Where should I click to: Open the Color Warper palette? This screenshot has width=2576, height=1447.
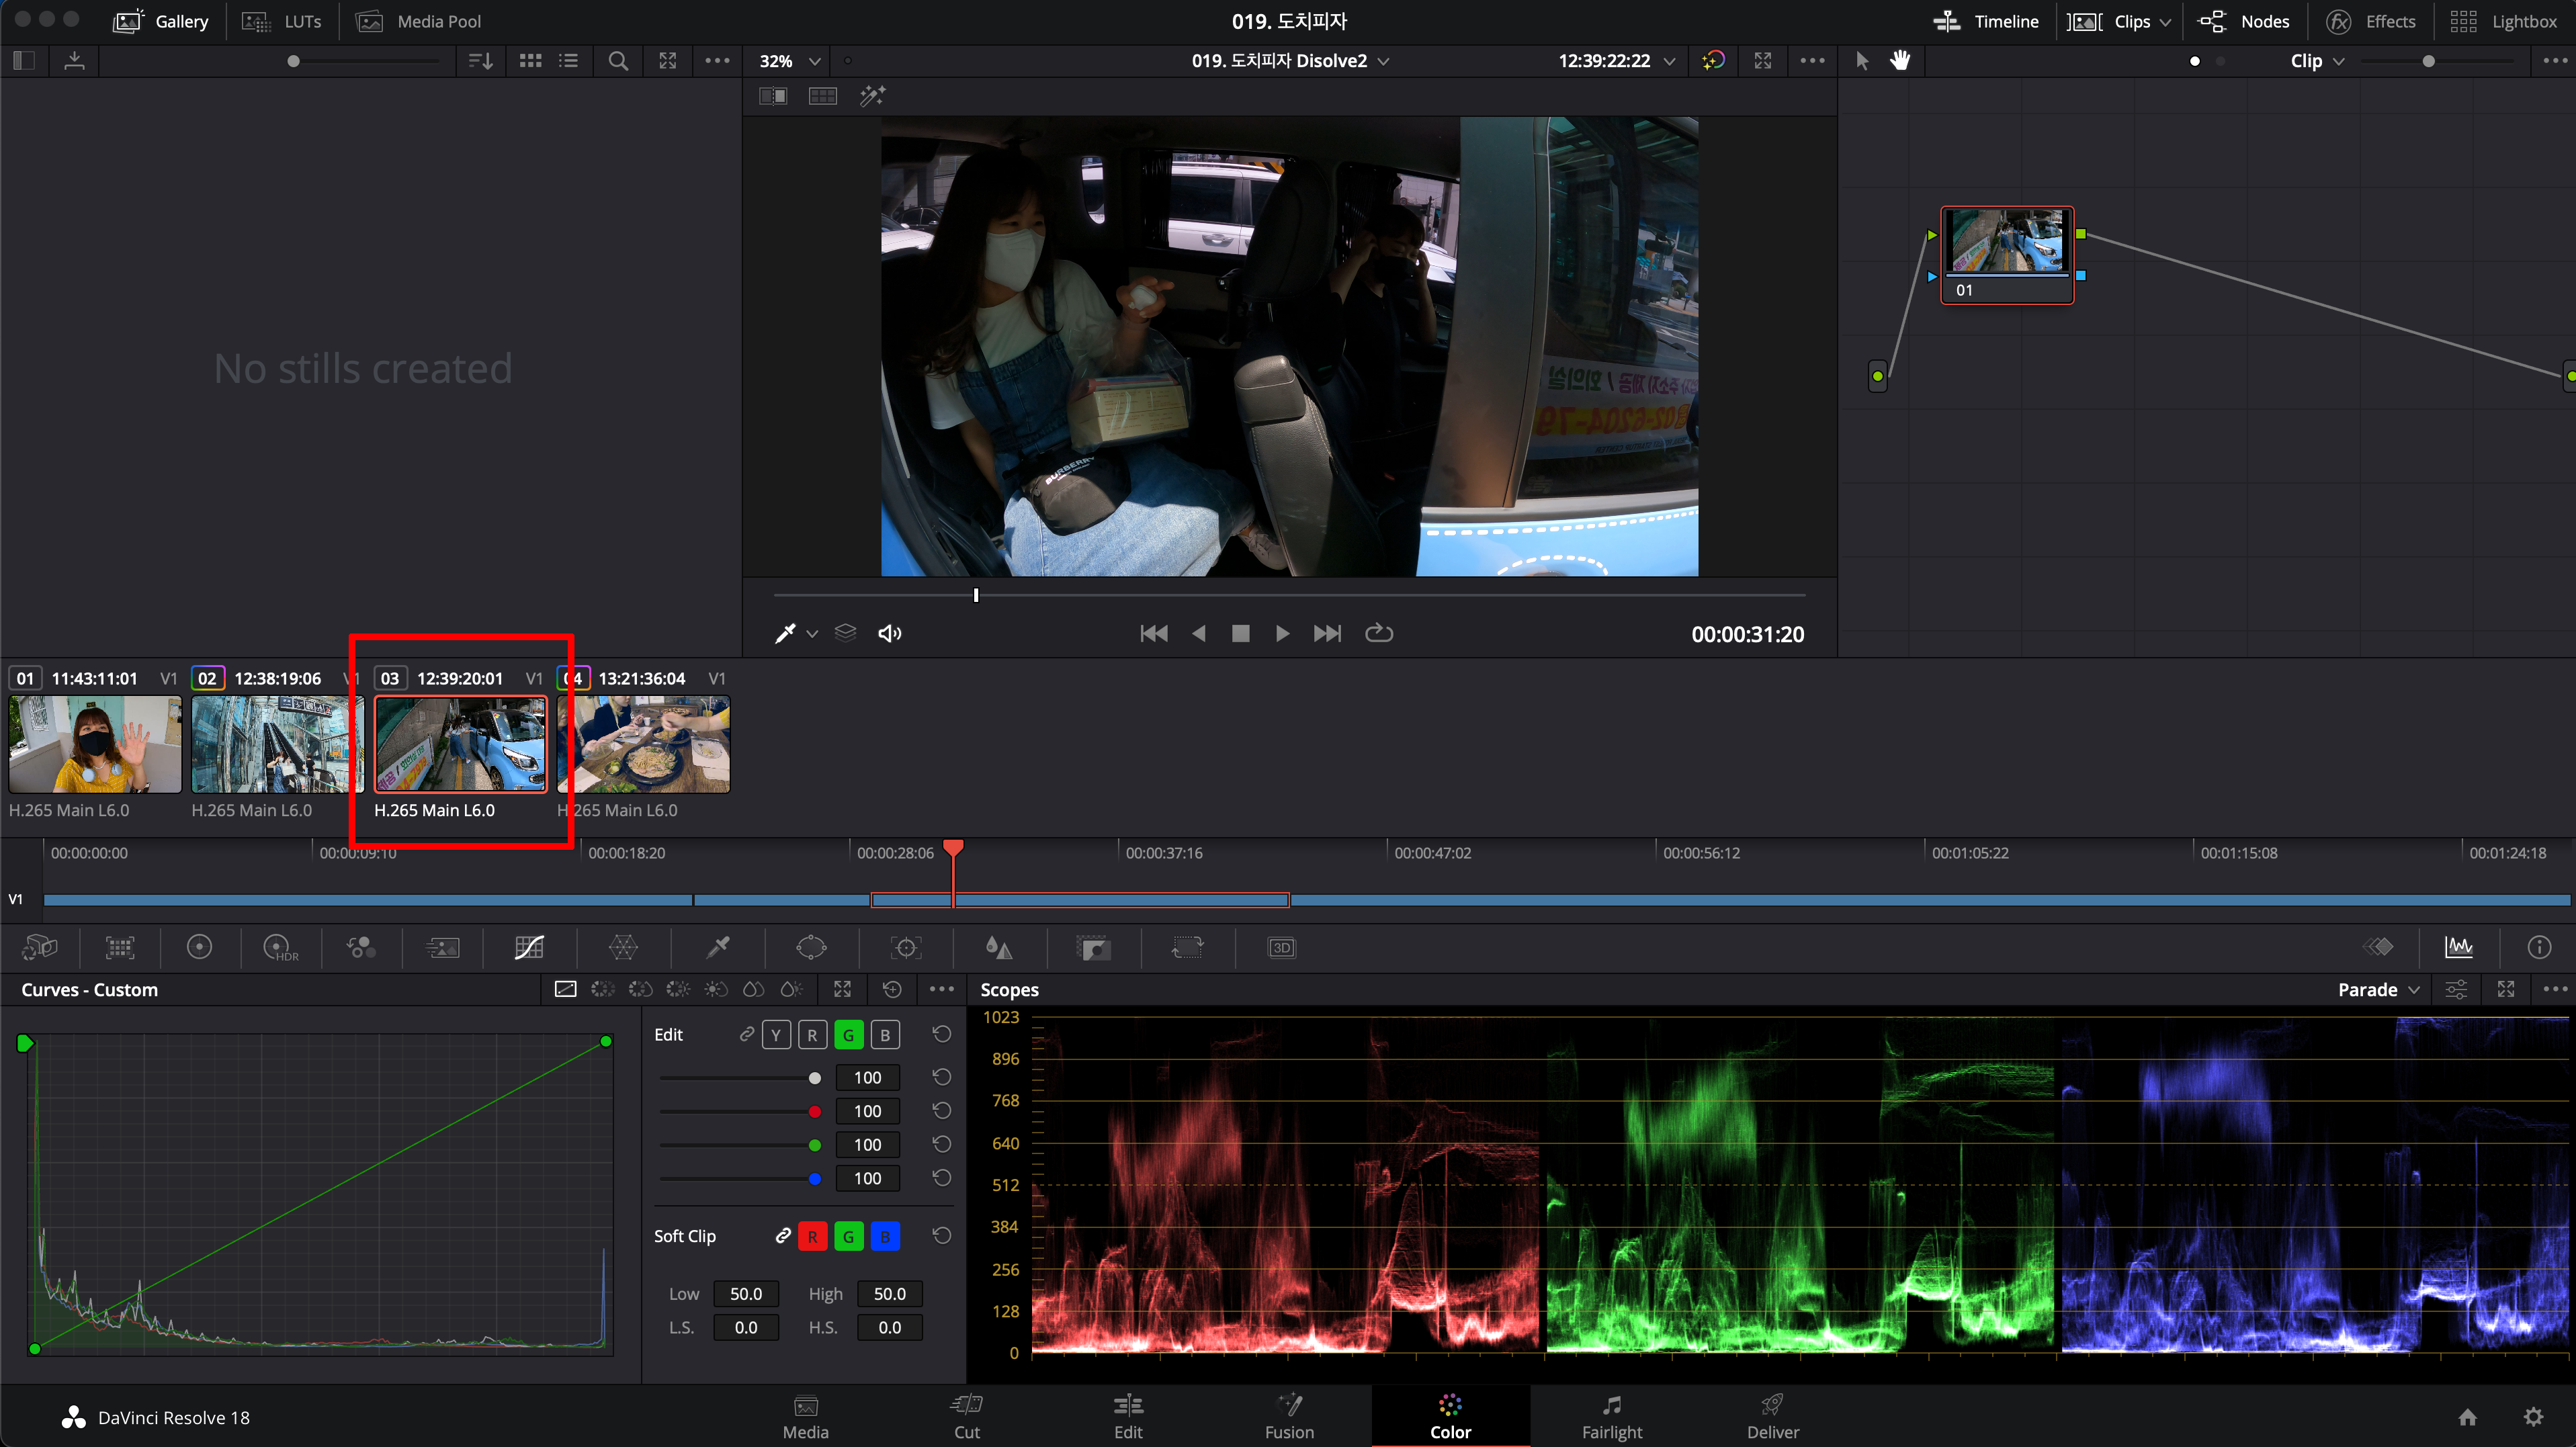[x=623, y=947]
